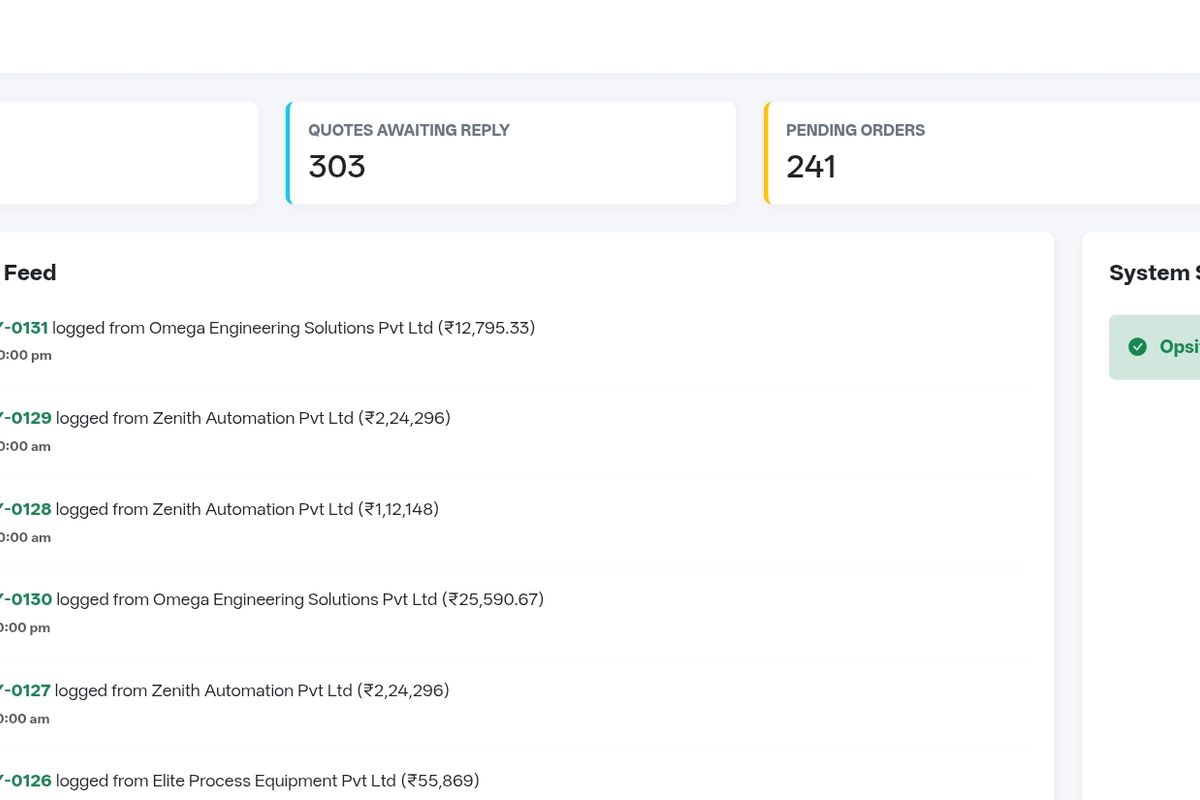Open the entry link ending -0126
Image resolution: width=1200 pixels, height=800 pixels.
pos(26,780)
